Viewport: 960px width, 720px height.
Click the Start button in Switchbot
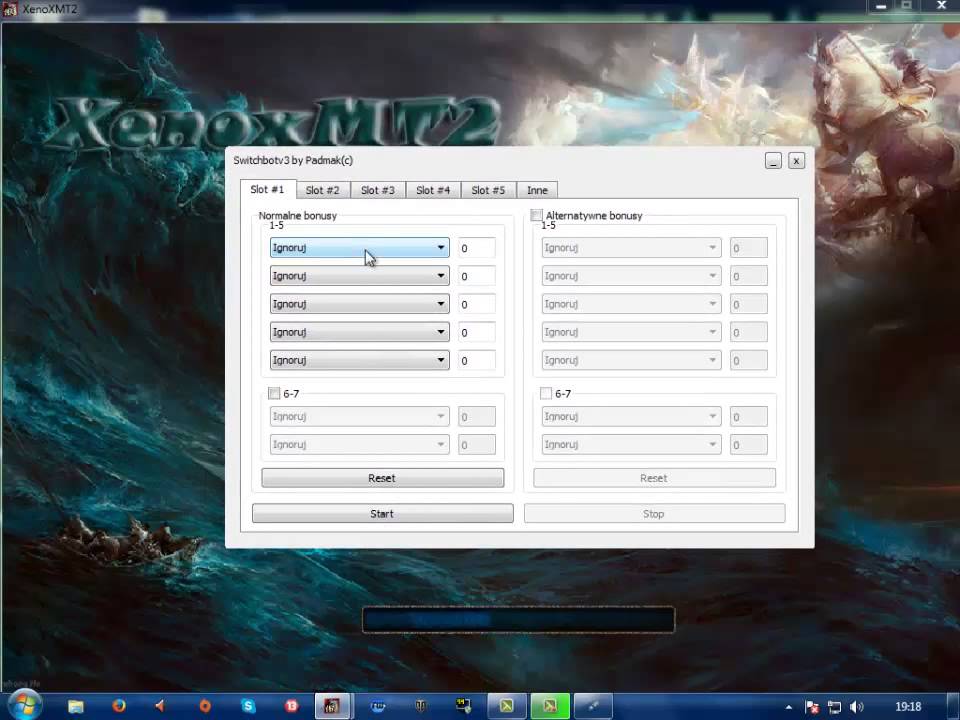point(383,514)
